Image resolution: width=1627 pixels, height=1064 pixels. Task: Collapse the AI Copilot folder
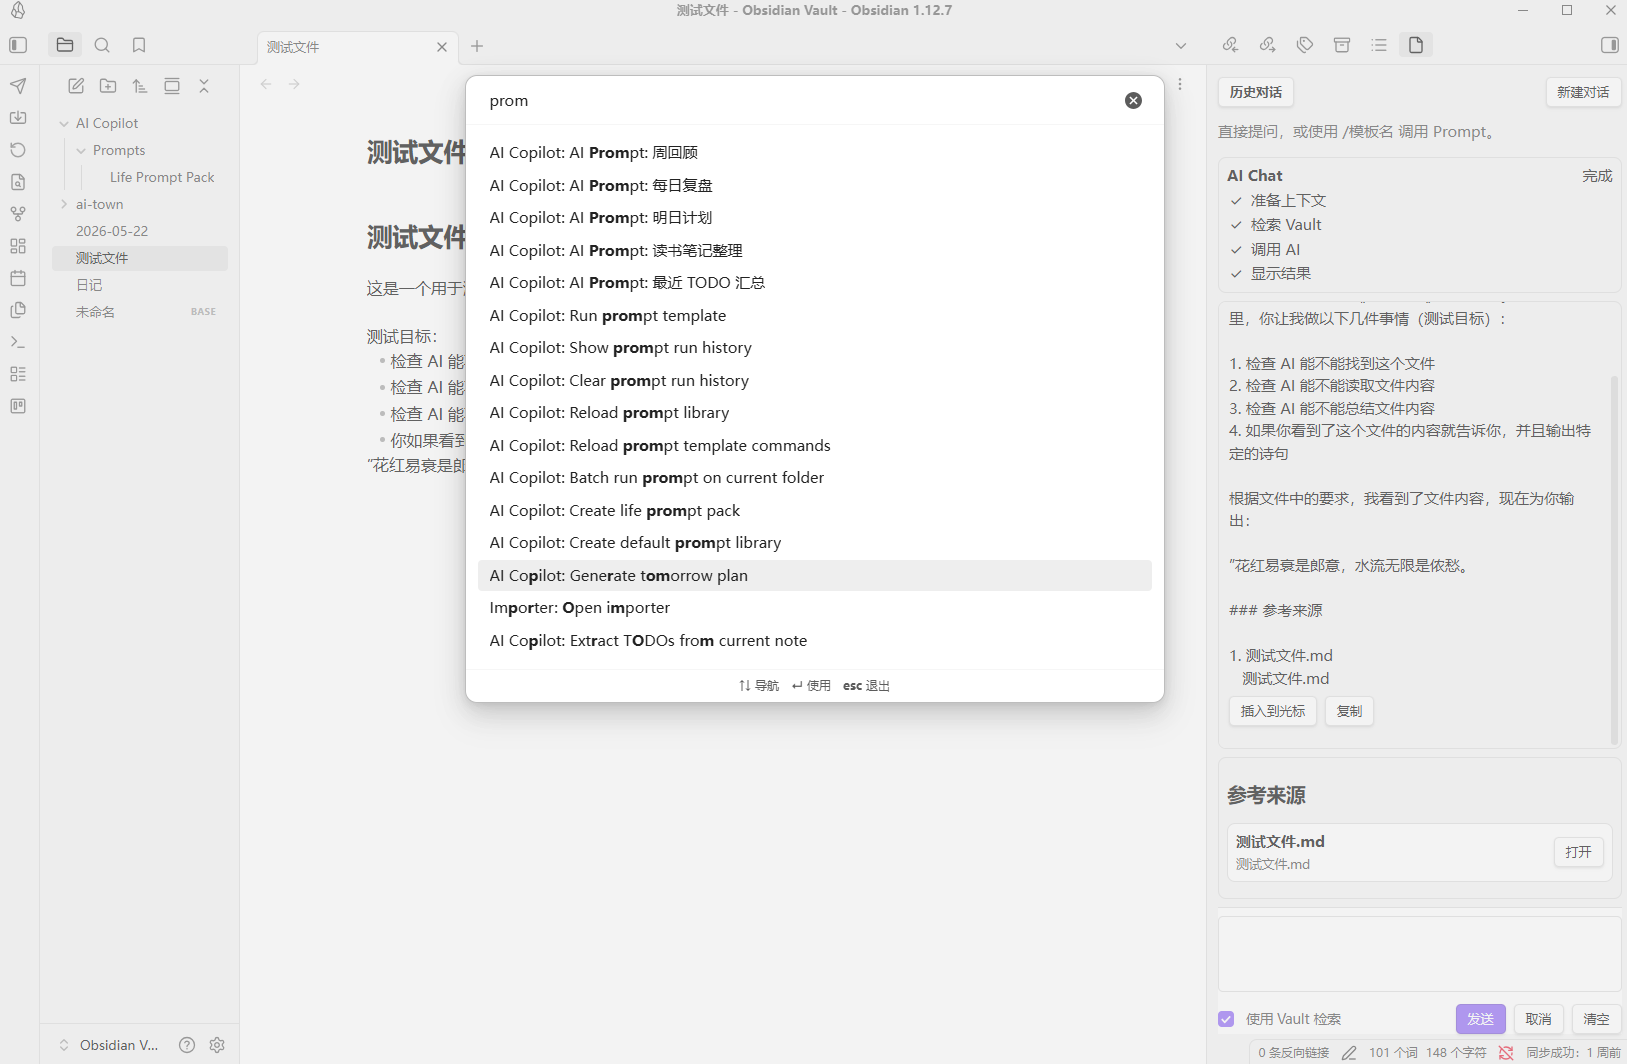tap(64, 123)
